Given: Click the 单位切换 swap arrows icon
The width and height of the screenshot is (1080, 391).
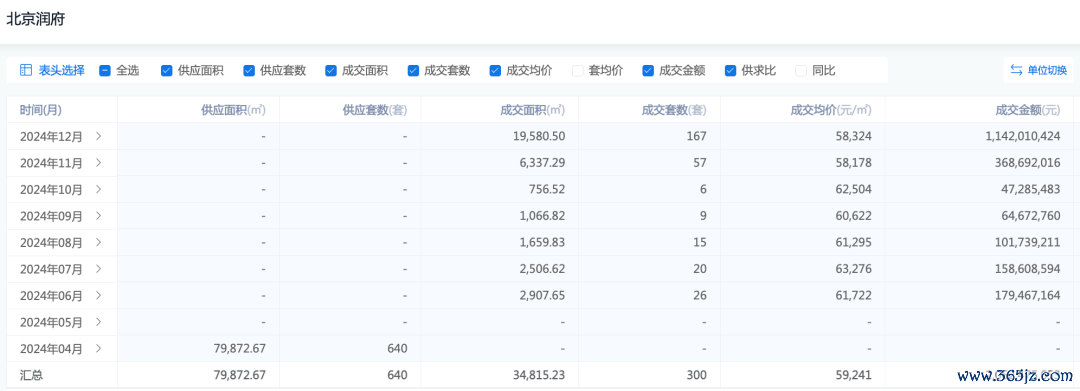Looking at the screenshot, I should click(x=1016, y=70).
